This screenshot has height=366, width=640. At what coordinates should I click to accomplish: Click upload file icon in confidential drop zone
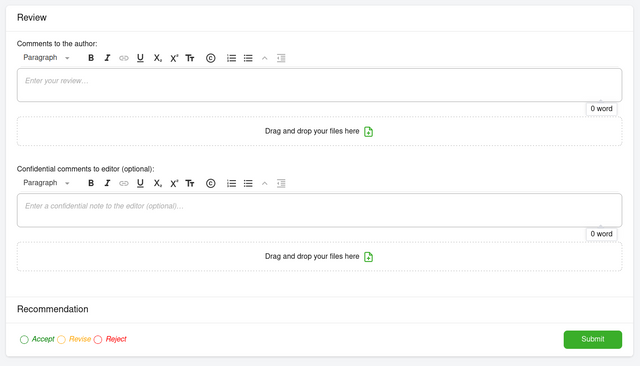369,257
